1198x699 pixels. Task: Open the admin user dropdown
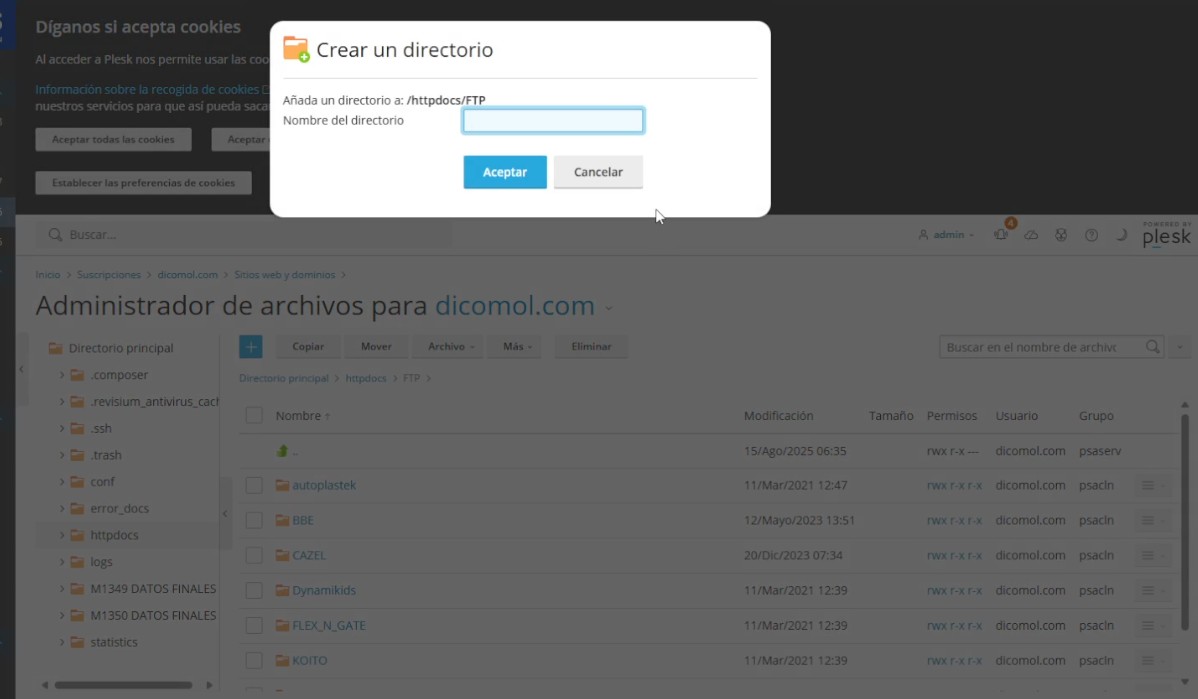click(x=946, y=235)
